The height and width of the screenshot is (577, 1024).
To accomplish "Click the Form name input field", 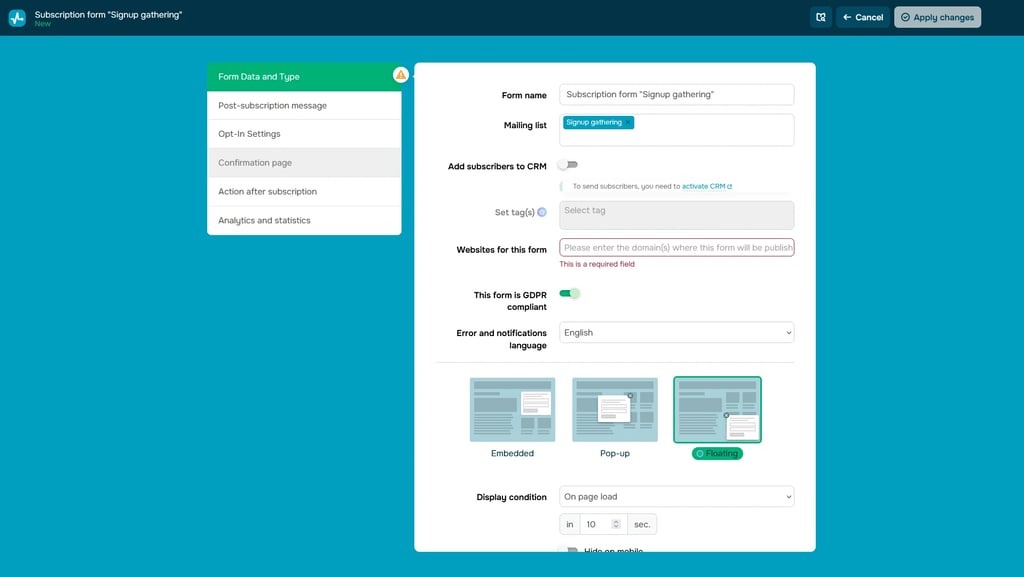I will click(x=677, y=95).
